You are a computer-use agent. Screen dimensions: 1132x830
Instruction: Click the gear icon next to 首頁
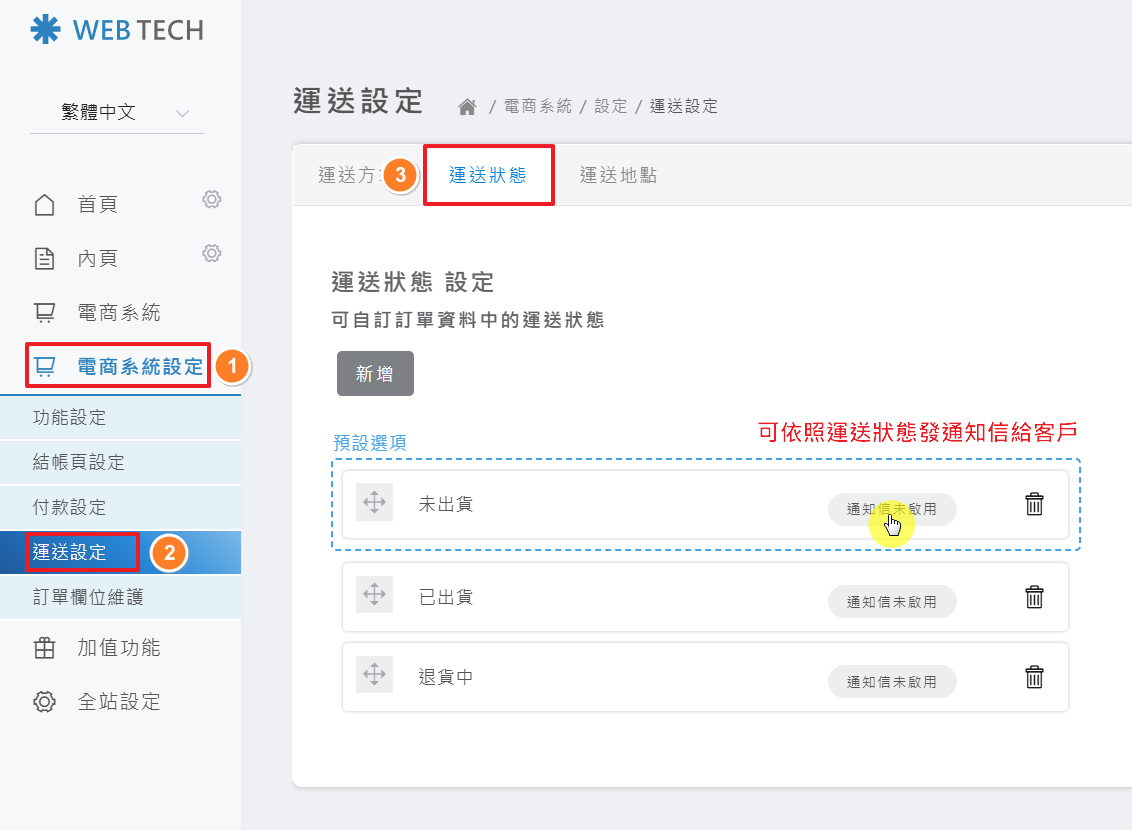(212, 199)
